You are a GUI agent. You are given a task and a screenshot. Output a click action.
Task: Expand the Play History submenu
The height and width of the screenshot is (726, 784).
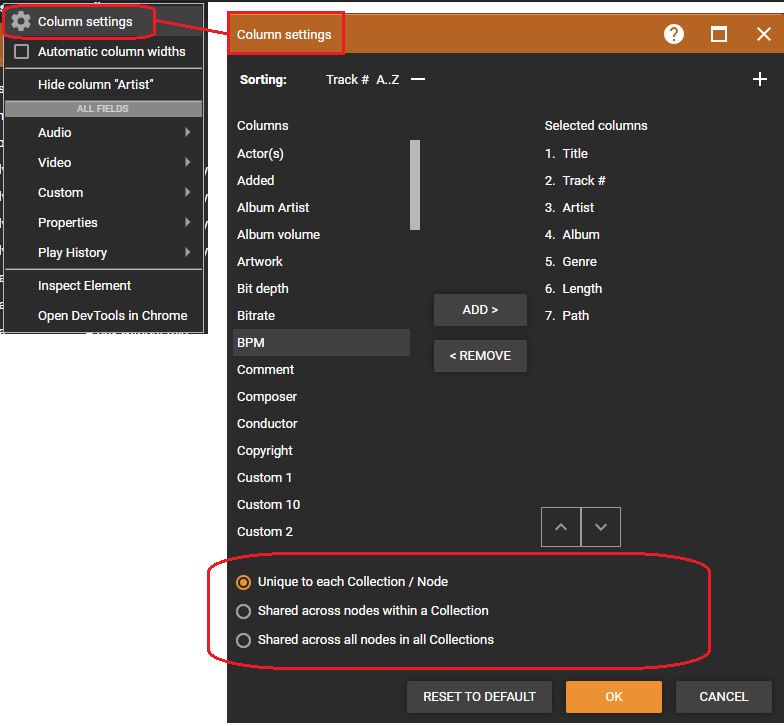click(104, 252)
